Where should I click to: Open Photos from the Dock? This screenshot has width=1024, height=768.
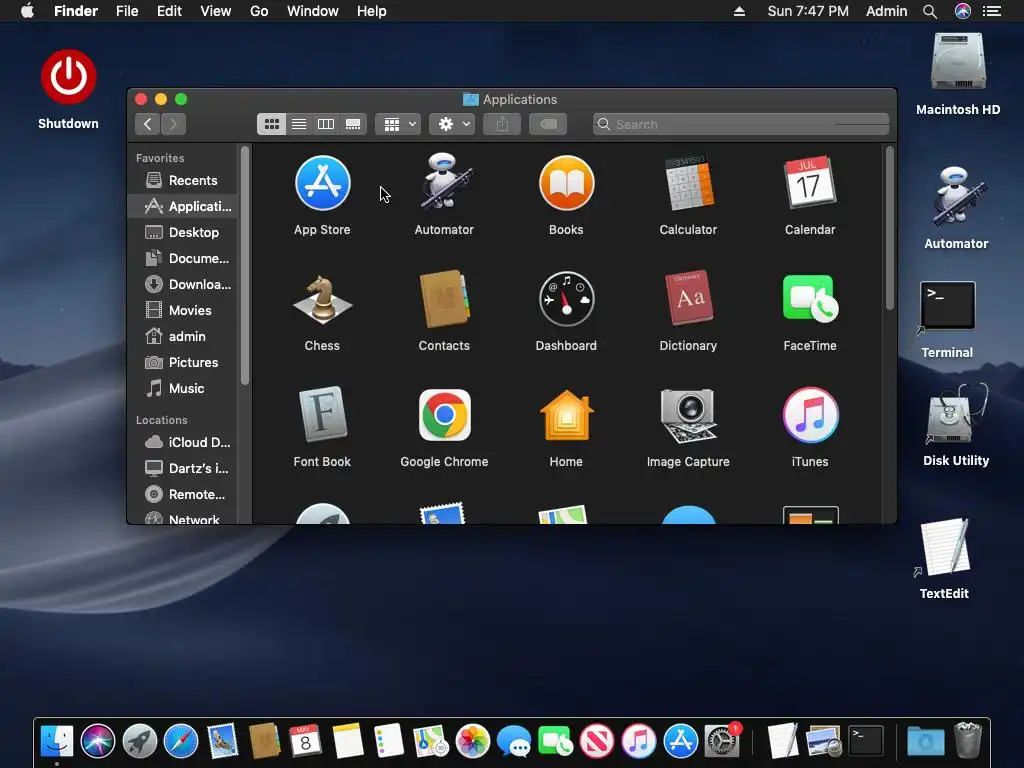[472, 741]
